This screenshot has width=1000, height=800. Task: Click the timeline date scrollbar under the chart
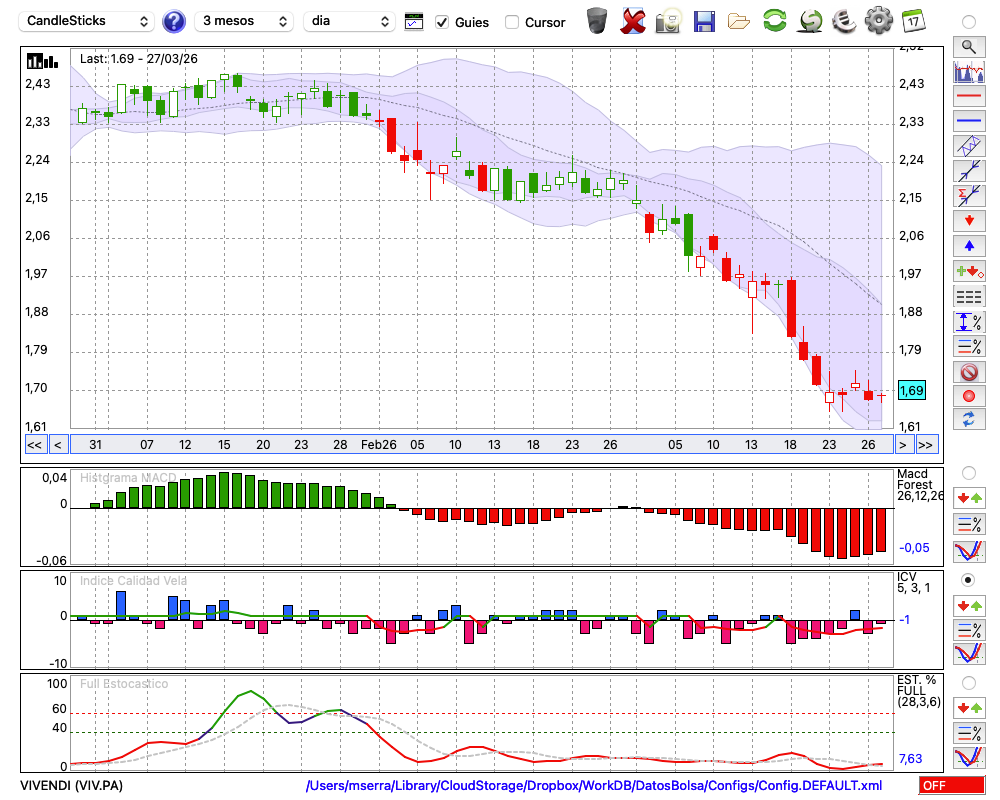[x=480, y=444]
